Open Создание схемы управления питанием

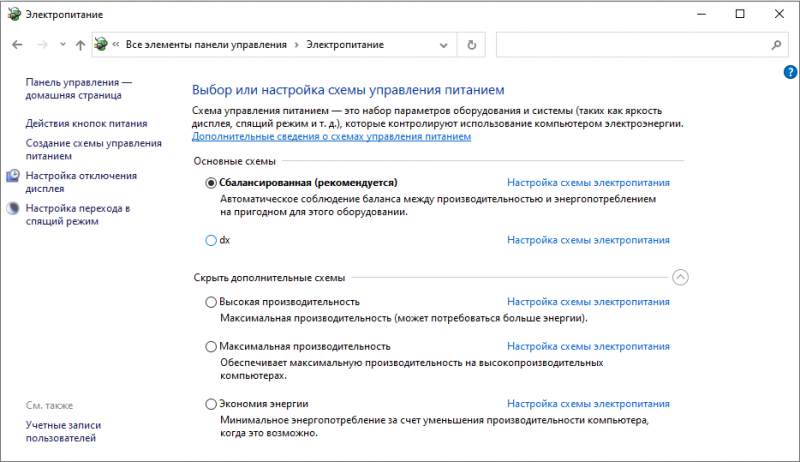click(x=93, y=149)
